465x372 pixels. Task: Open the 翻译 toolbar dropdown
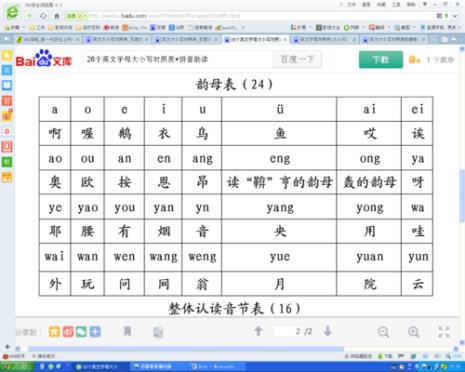point(380,27)
